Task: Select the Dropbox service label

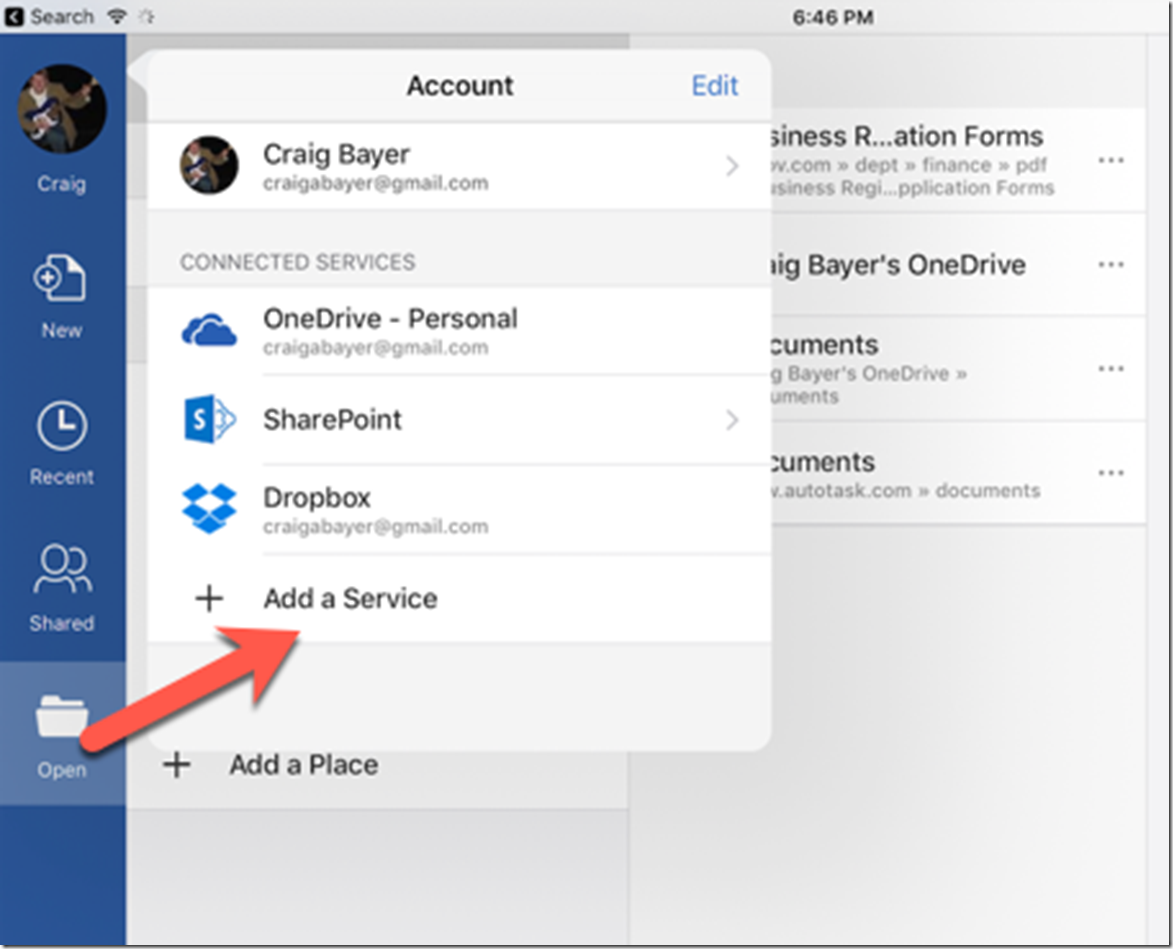Action: pyautogui.click(x=317, y=498)
